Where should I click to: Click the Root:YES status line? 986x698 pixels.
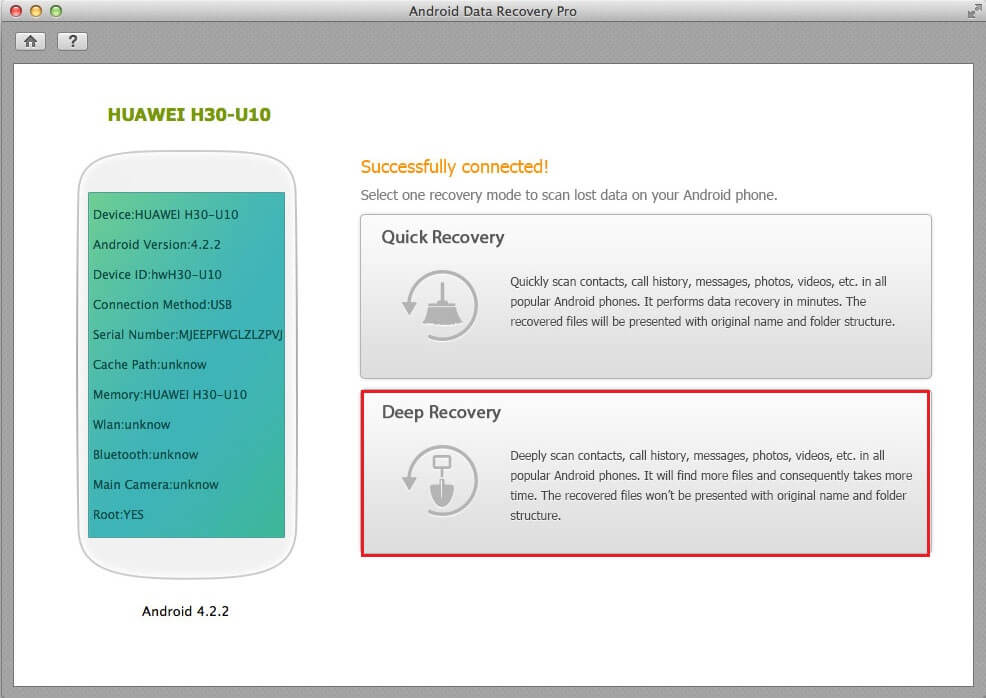point(118,514)
